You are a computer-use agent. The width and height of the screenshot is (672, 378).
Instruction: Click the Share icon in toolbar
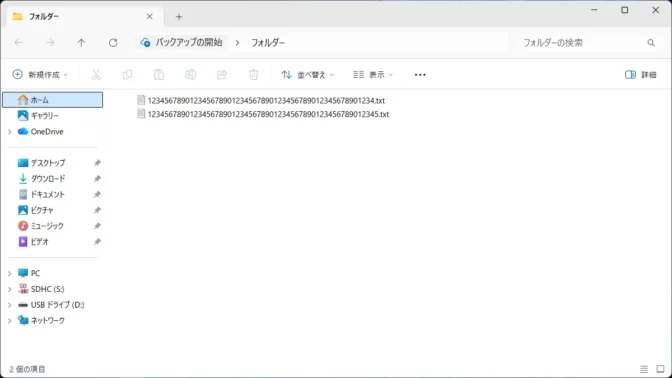[222, 75]
